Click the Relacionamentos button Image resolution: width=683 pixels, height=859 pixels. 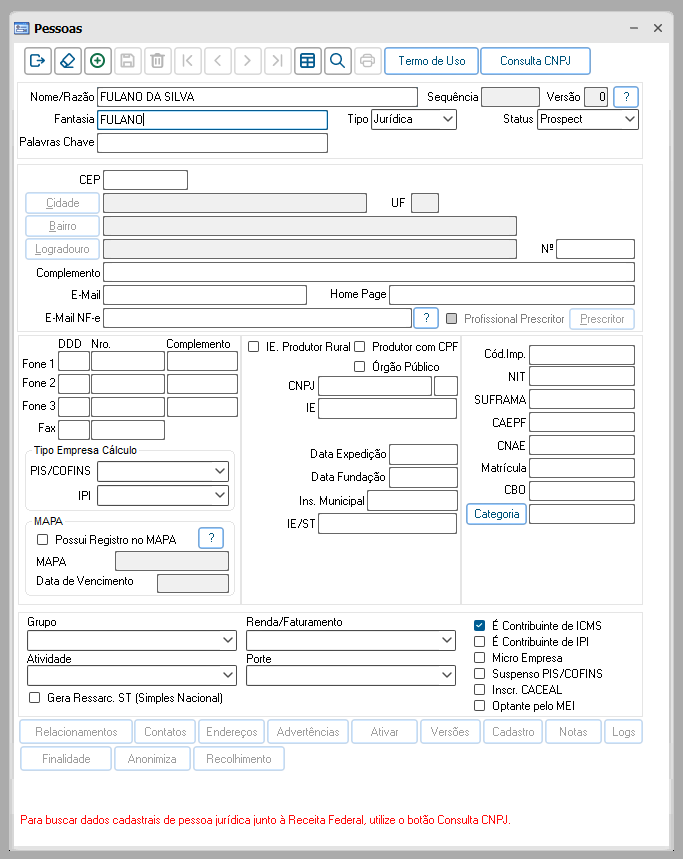[76, 732]
